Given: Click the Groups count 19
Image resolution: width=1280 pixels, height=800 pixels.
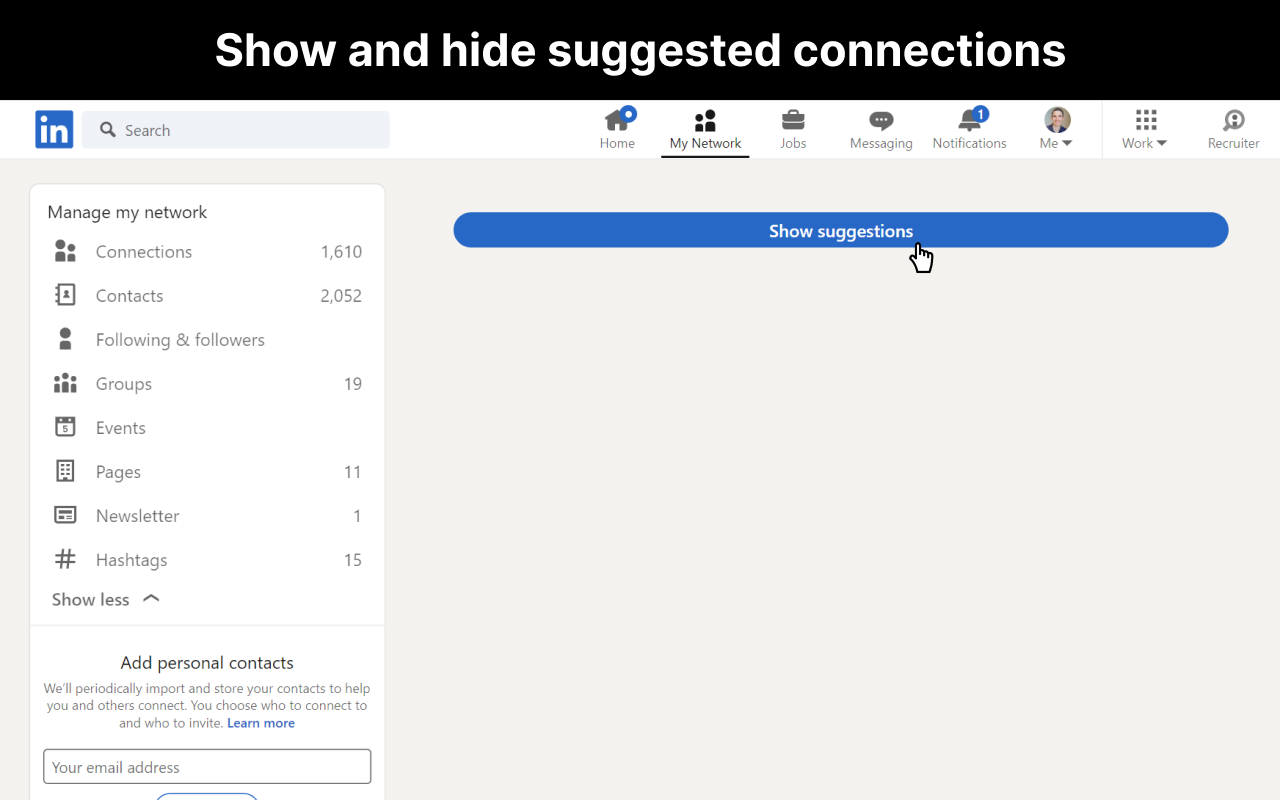Looking at the screenshot, I should pyautogui.click(x=353, y=383).
